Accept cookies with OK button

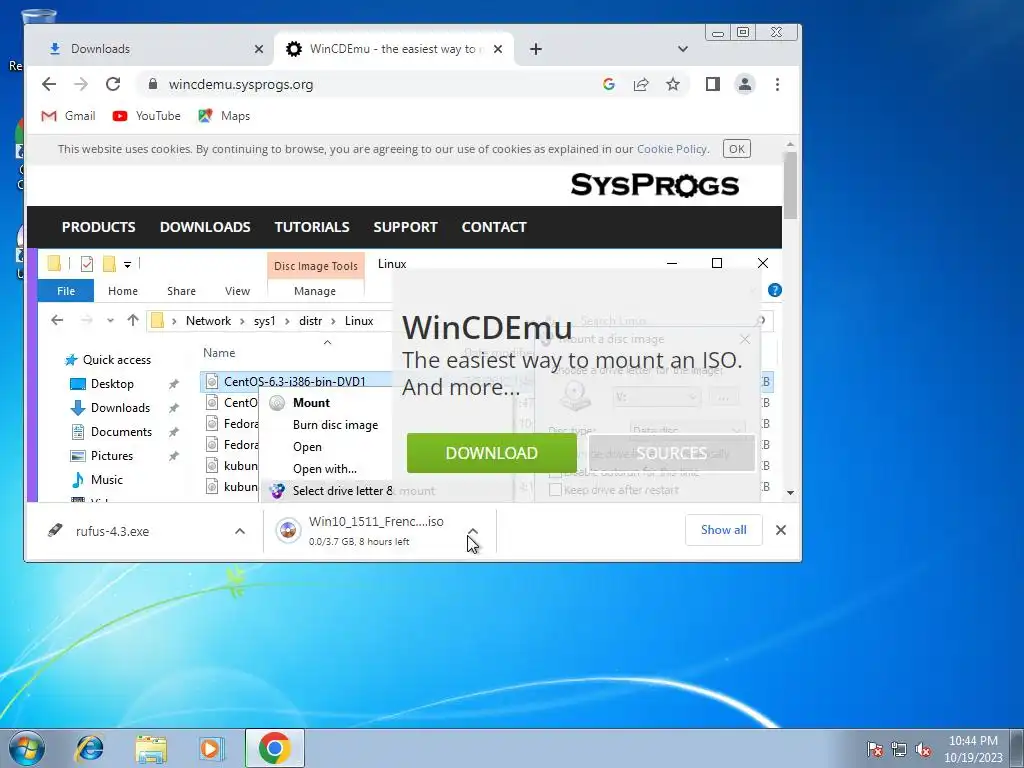click(x=737, y=149)
